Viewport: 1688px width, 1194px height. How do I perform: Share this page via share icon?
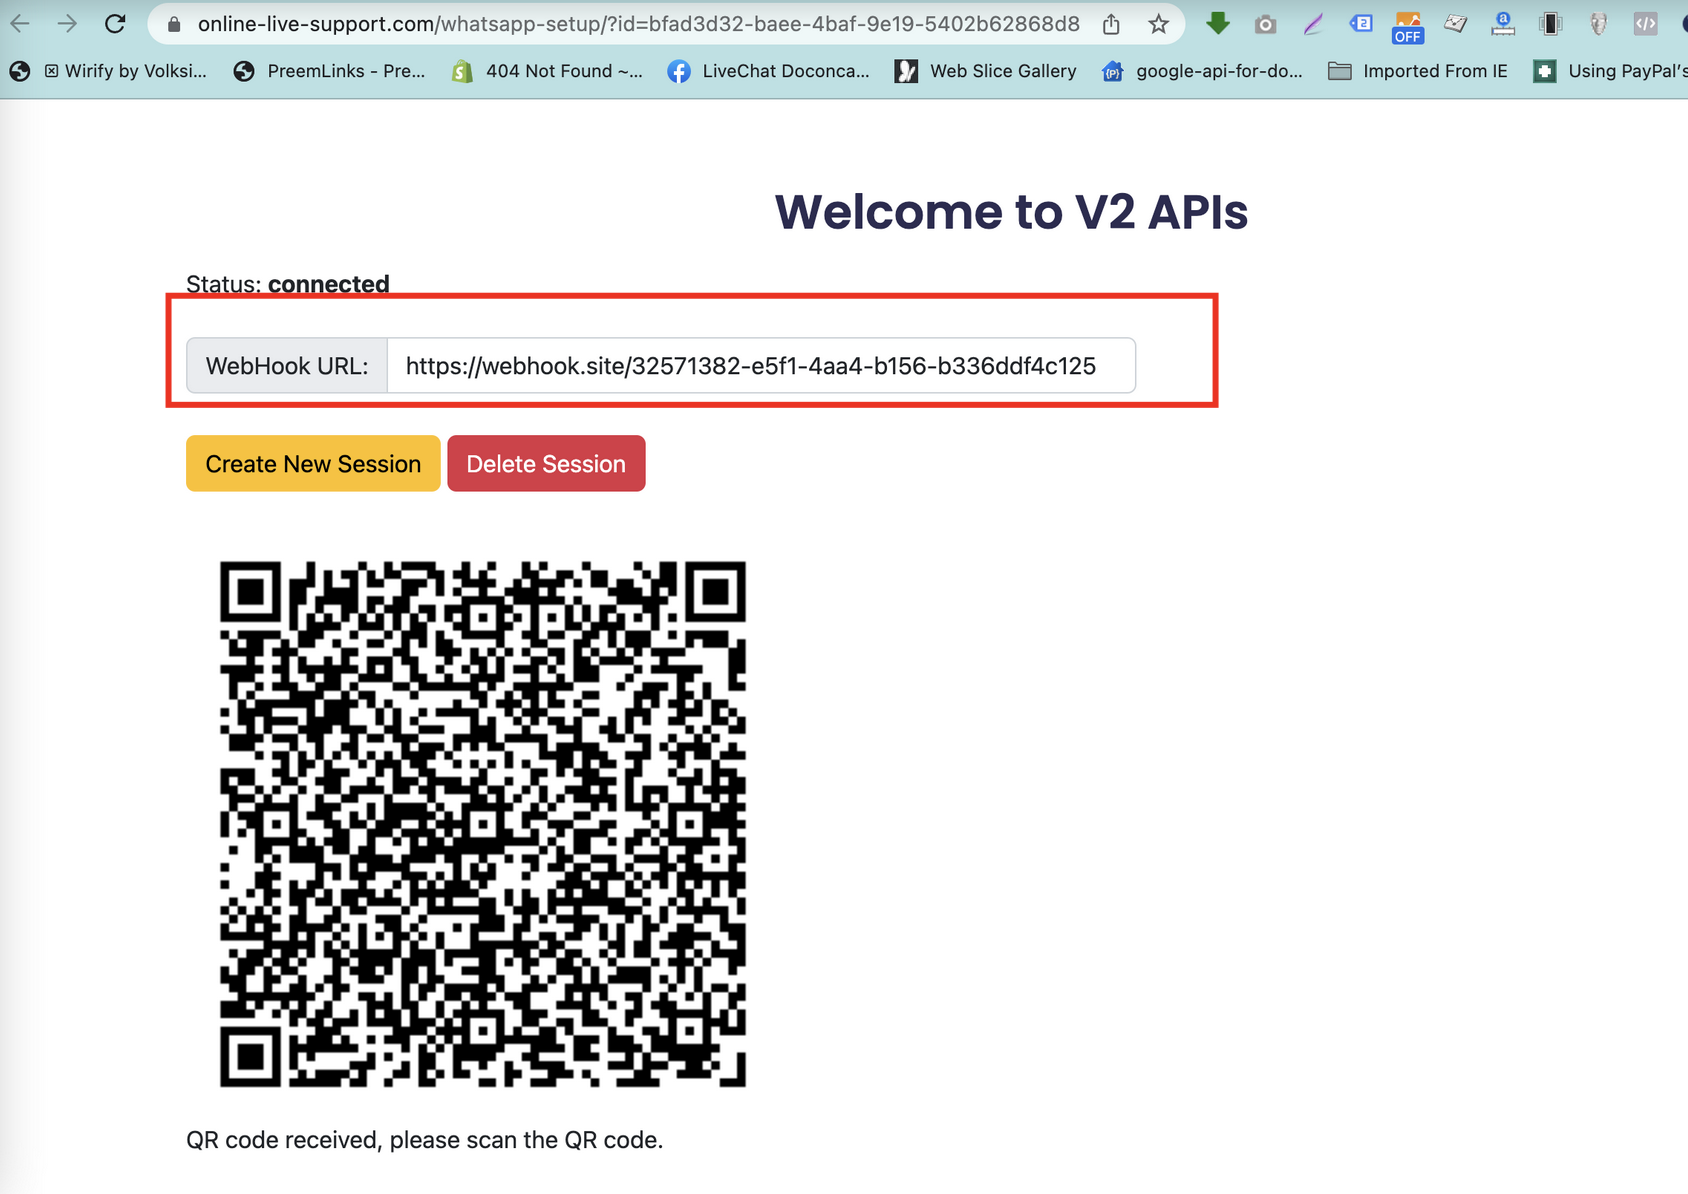(x=1111, y=24)
